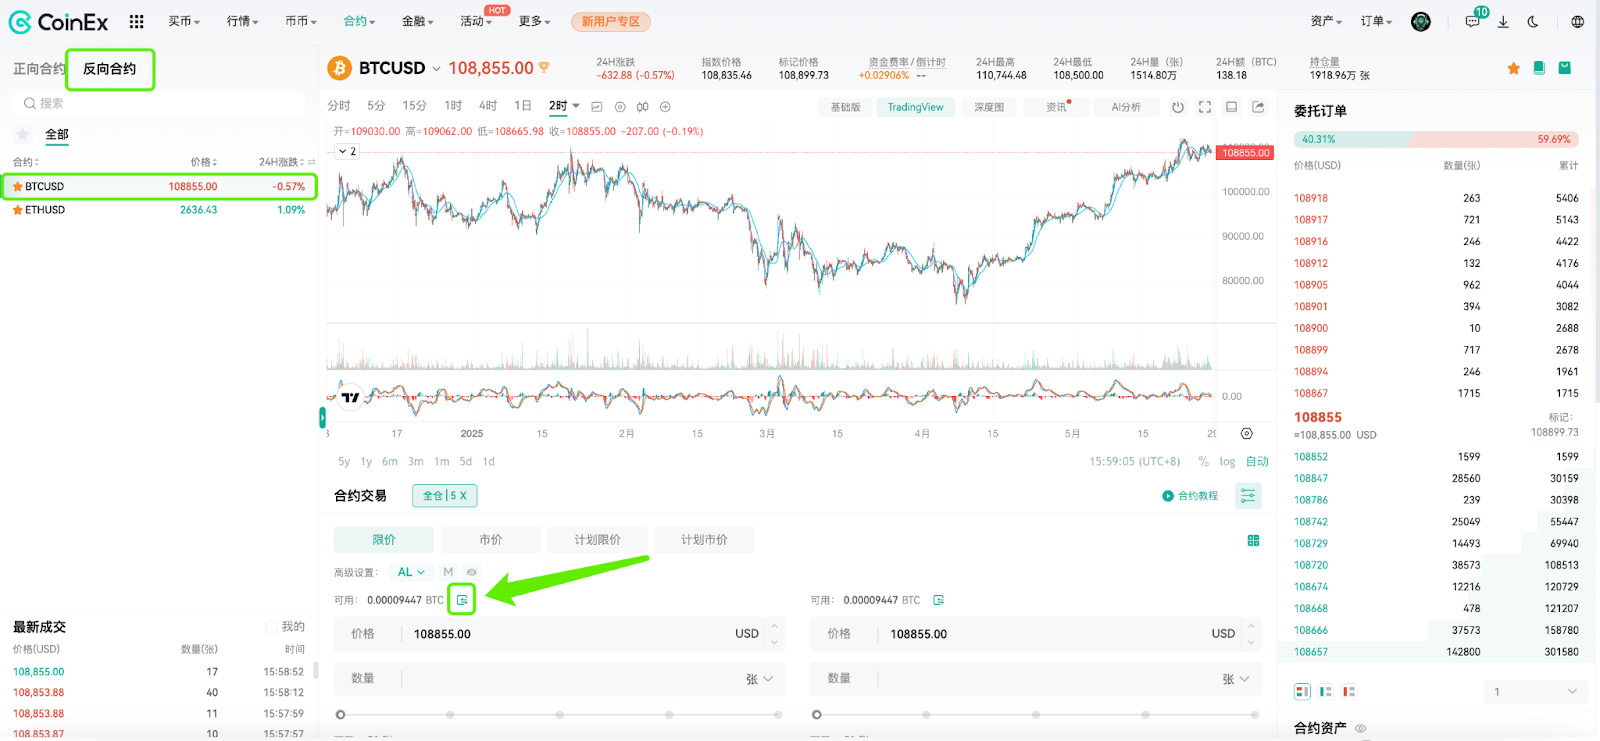Switch to the 正向合约 tab
The image size is (1600, 741).
(x=39, y=69)
